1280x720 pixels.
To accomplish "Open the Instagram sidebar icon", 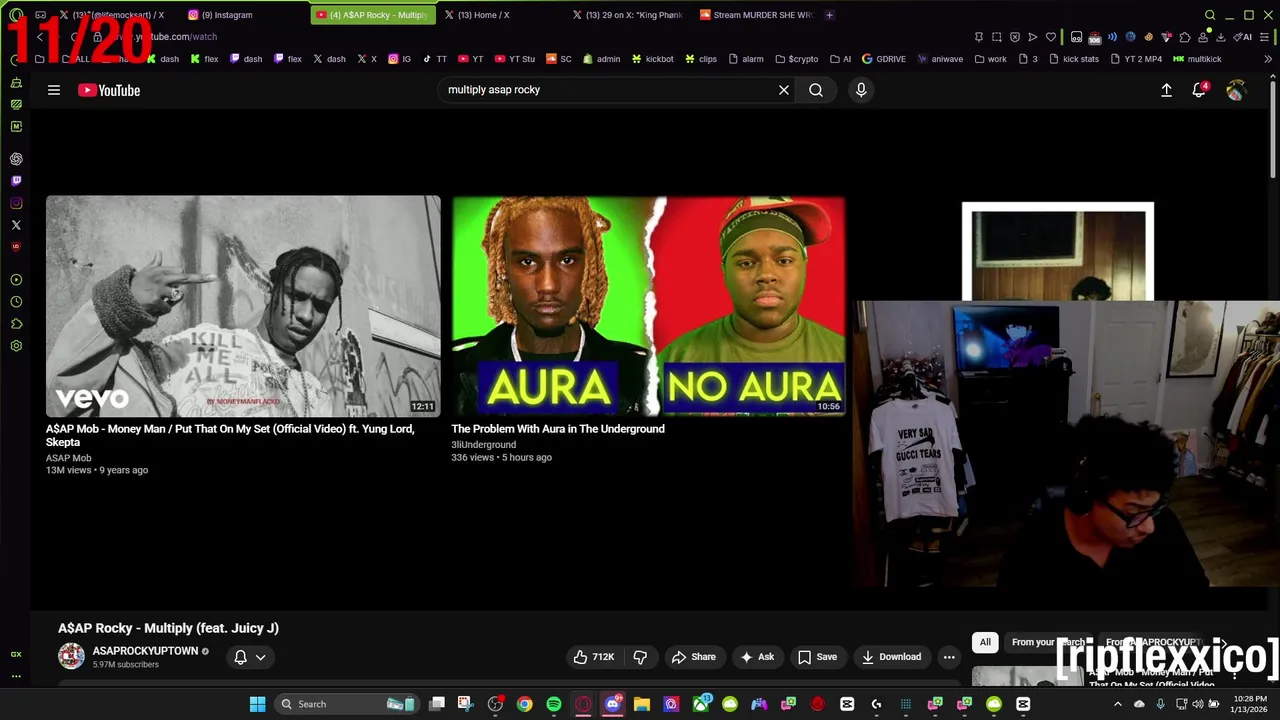I will [16, 203].
